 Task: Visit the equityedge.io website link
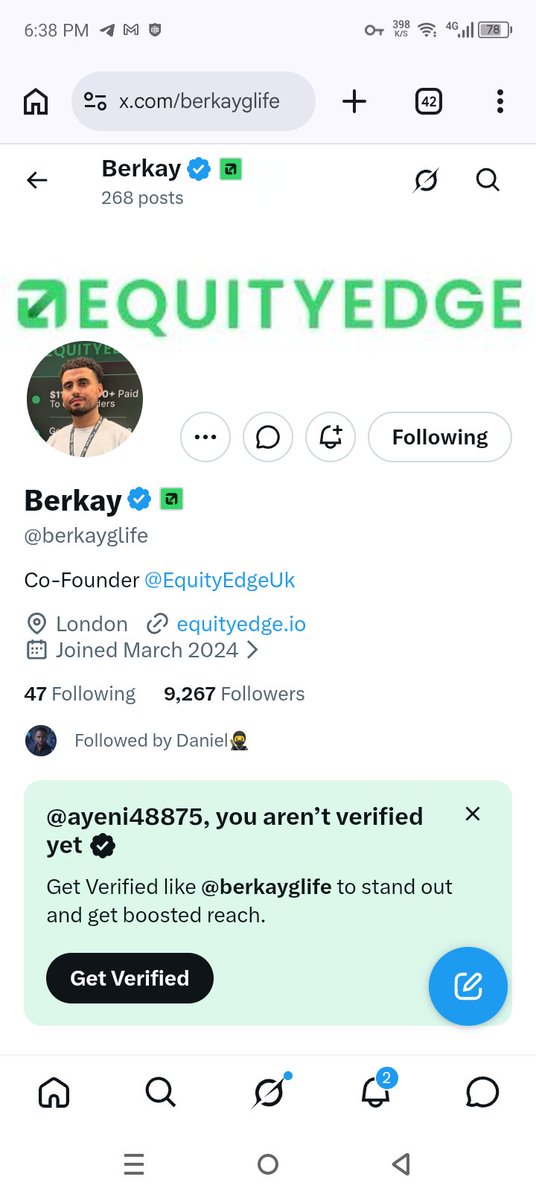pyautogui.click(x=241, y=624)
